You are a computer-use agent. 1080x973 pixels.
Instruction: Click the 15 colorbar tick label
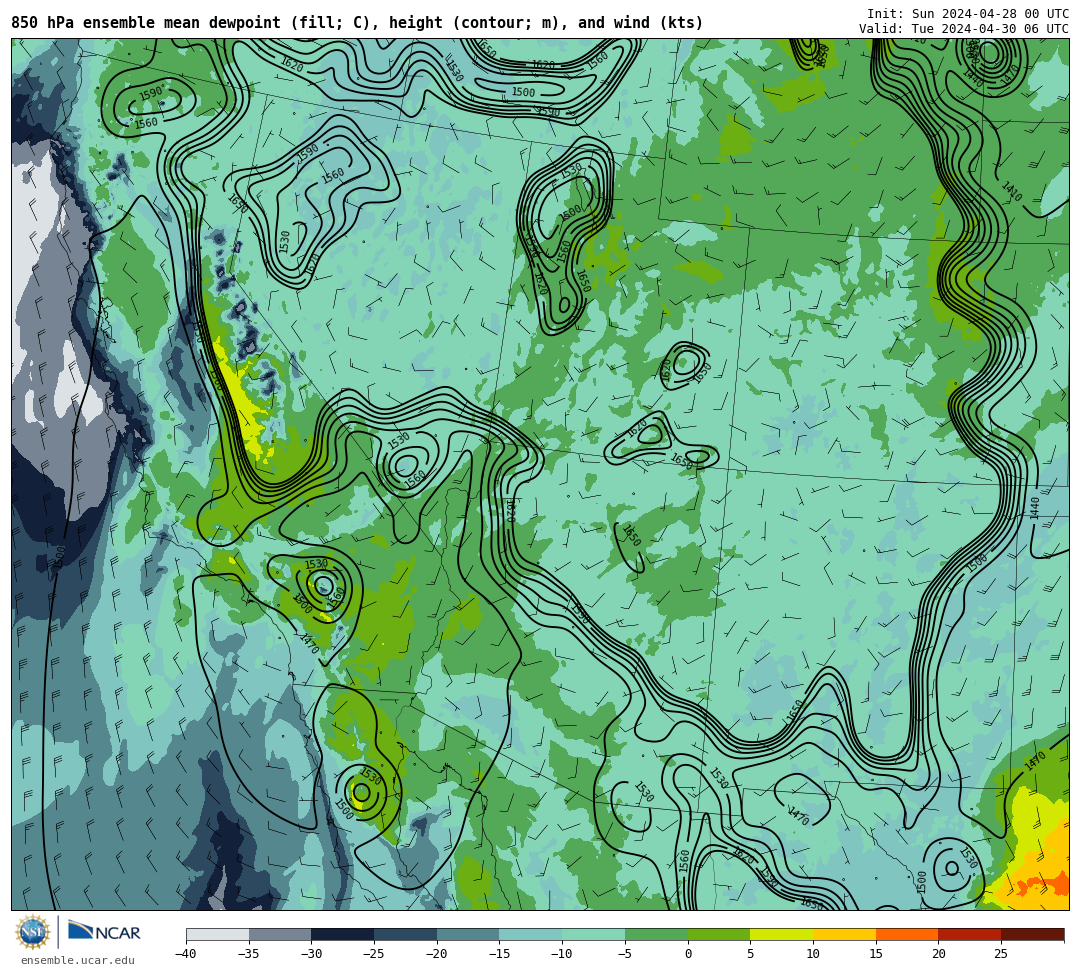point(876,954)
